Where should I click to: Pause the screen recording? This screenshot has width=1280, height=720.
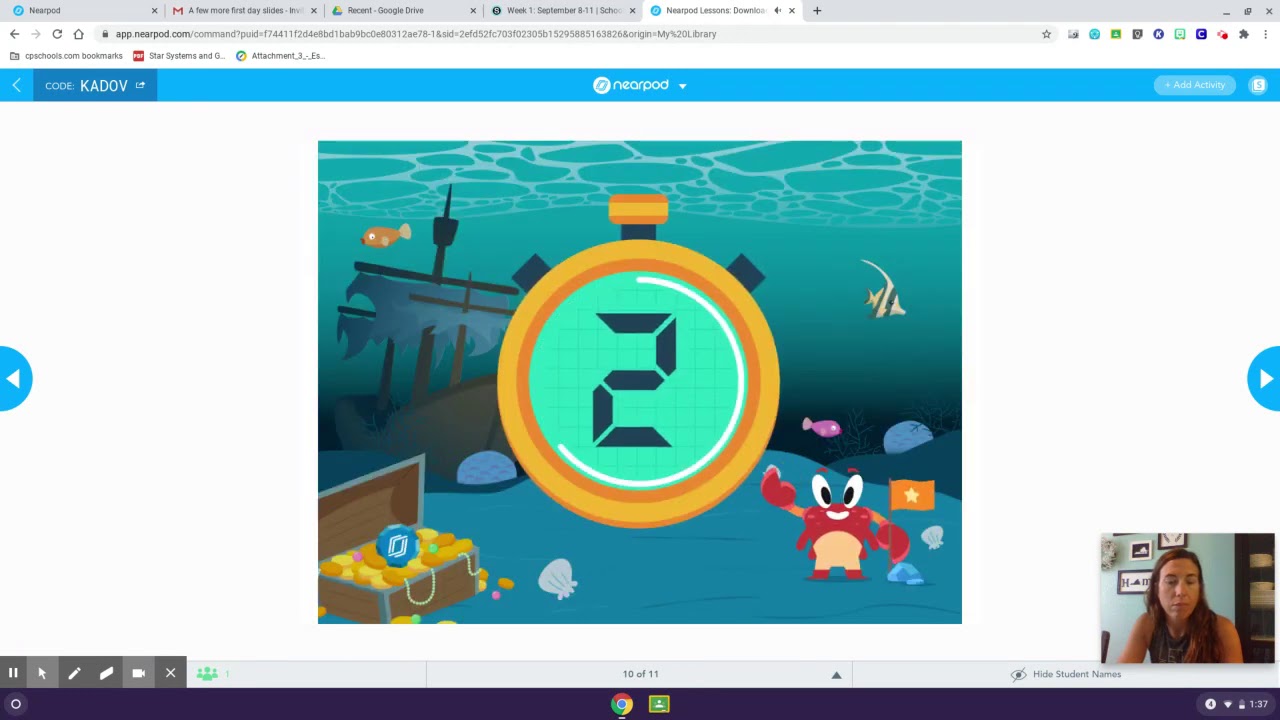pos(13,673)
